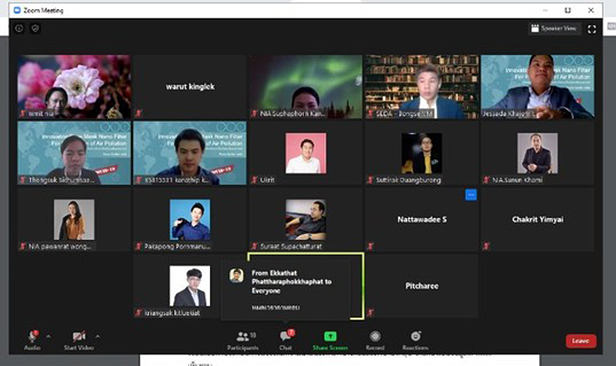Leave the meeting
The width and height of the screenshot is (616, 366).
coord(581,340)
